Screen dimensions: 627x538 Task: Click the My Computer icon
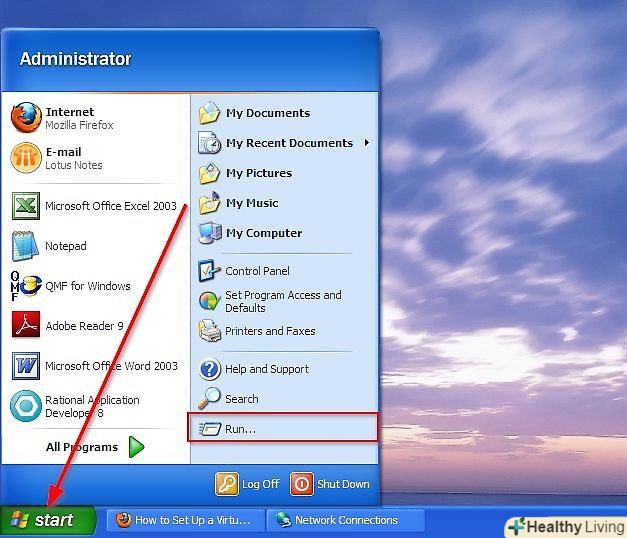[209, 233]
